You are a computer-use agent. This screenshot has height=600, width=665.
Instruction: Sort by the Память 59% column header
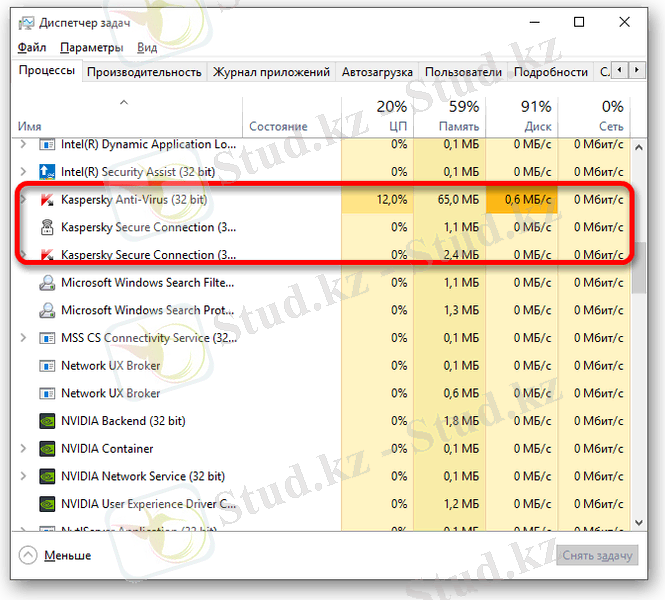[x=450, y=117]
